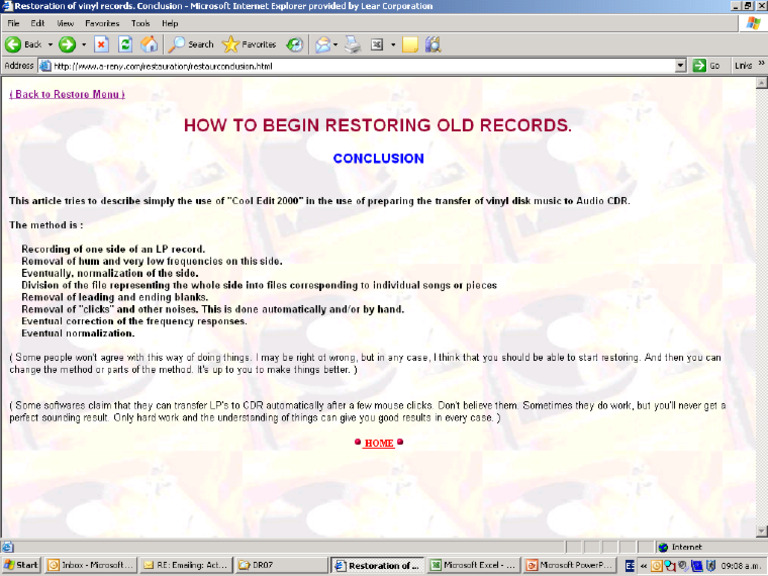Expand the address bar URL dropdown

pos(680,66)
